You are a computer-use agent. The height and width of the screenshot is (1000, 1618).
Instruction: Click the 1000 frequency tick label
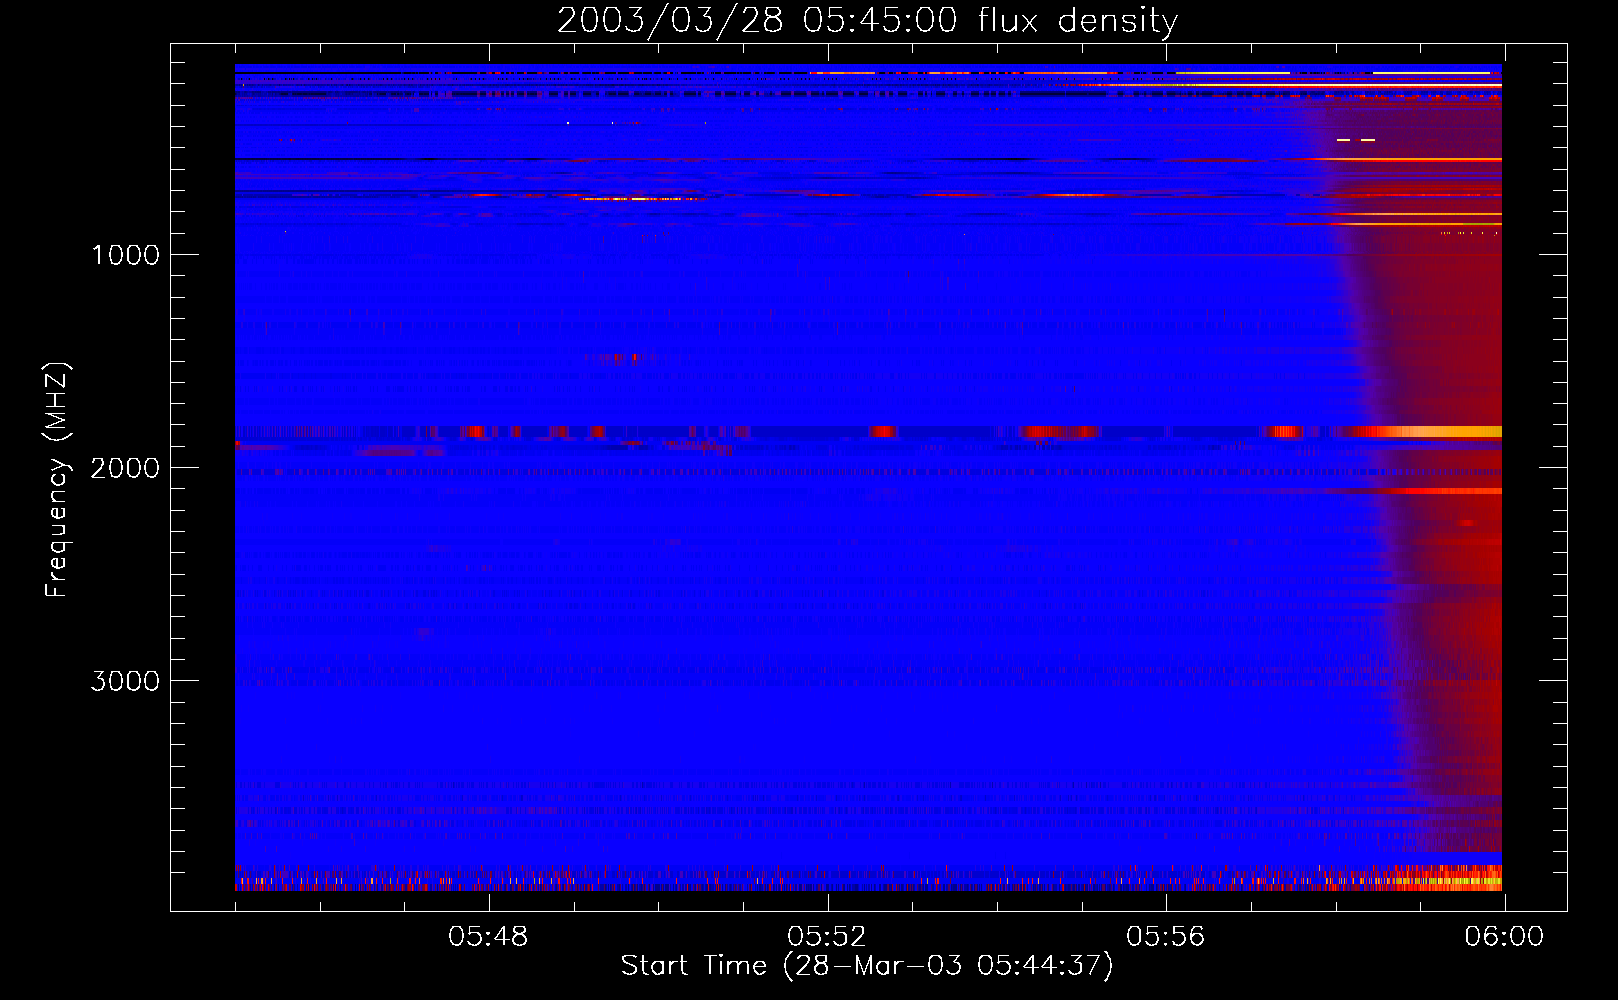pos(125,255)
